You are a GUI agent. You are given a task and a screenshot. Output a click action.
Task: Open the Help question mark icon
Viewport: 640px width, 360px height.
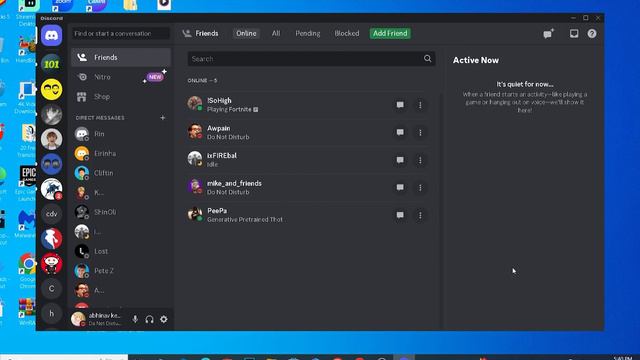592,33
